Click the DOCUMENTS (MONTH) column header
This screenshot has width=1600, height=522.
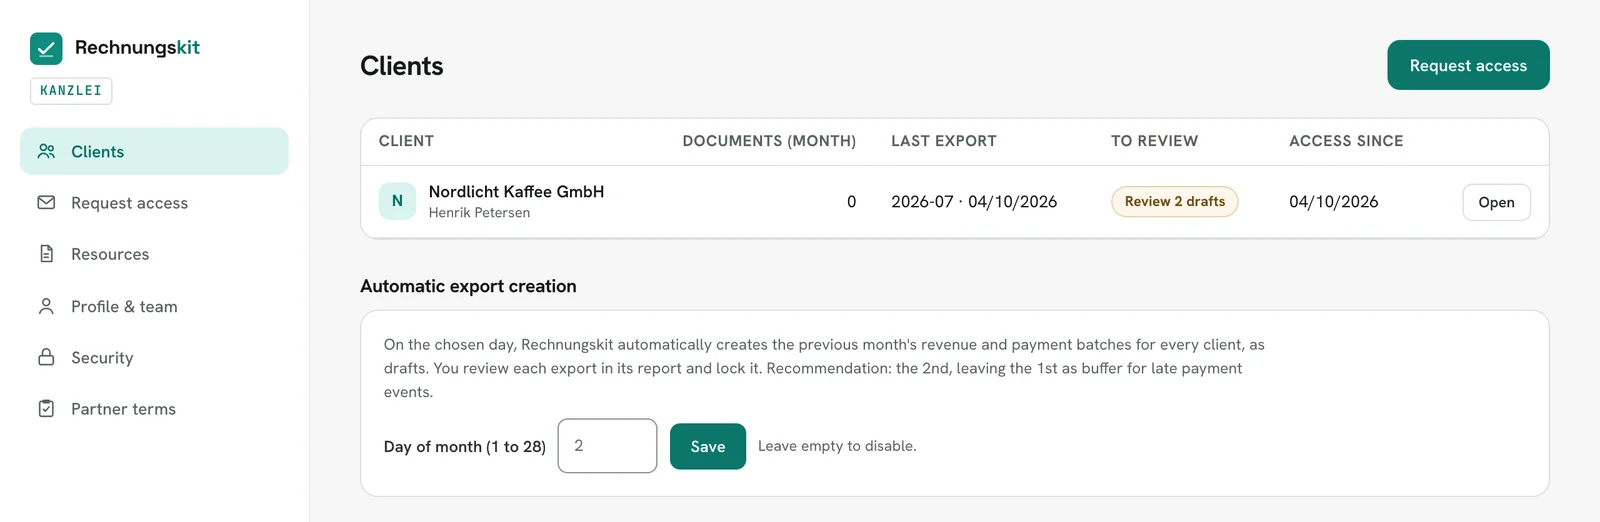coord(769,141)
